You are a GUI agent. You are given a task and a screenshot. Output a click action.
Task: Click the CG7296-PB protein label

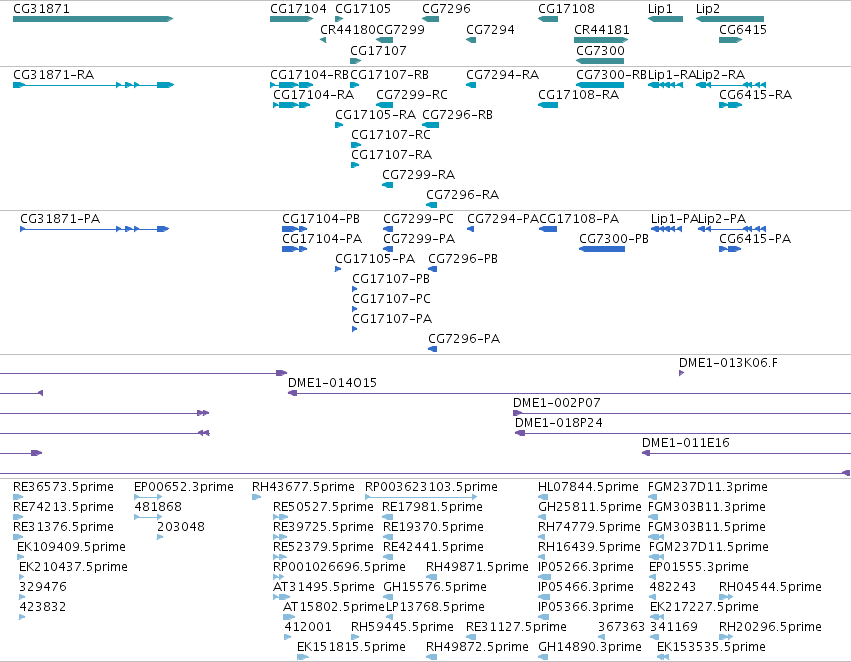463,259
